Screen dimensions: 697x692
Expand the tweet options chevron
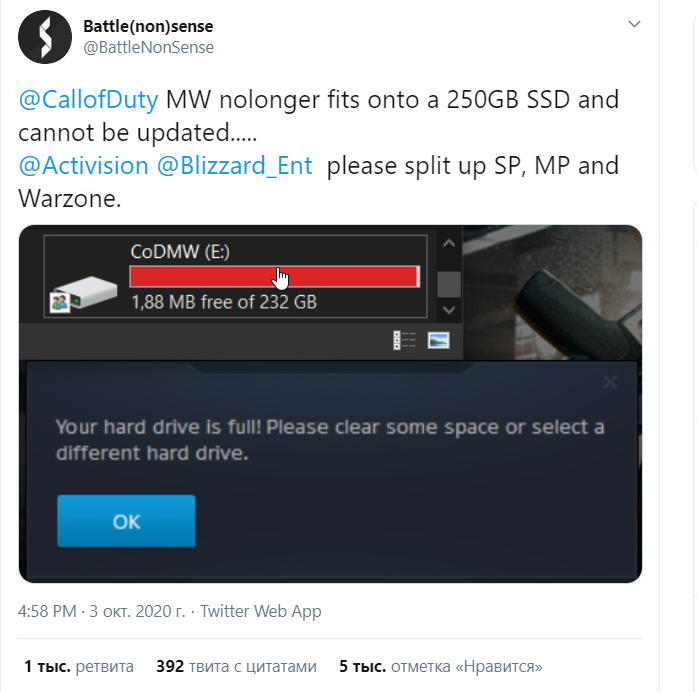click(x=634, y=24)
